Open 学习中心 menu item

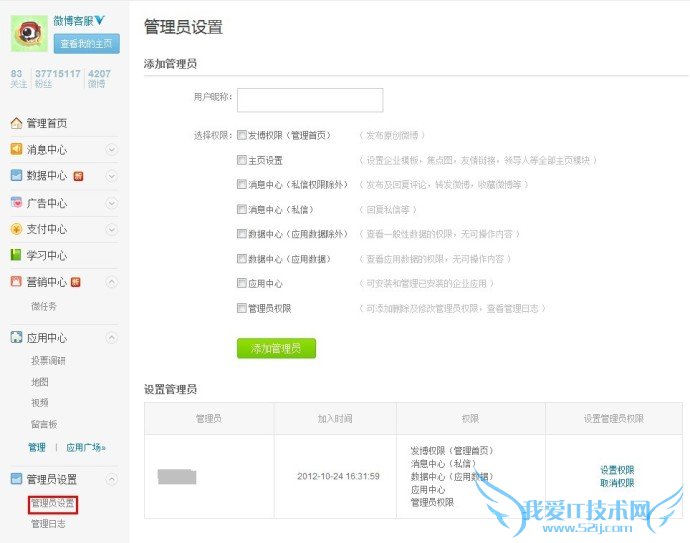pos(47,255)
